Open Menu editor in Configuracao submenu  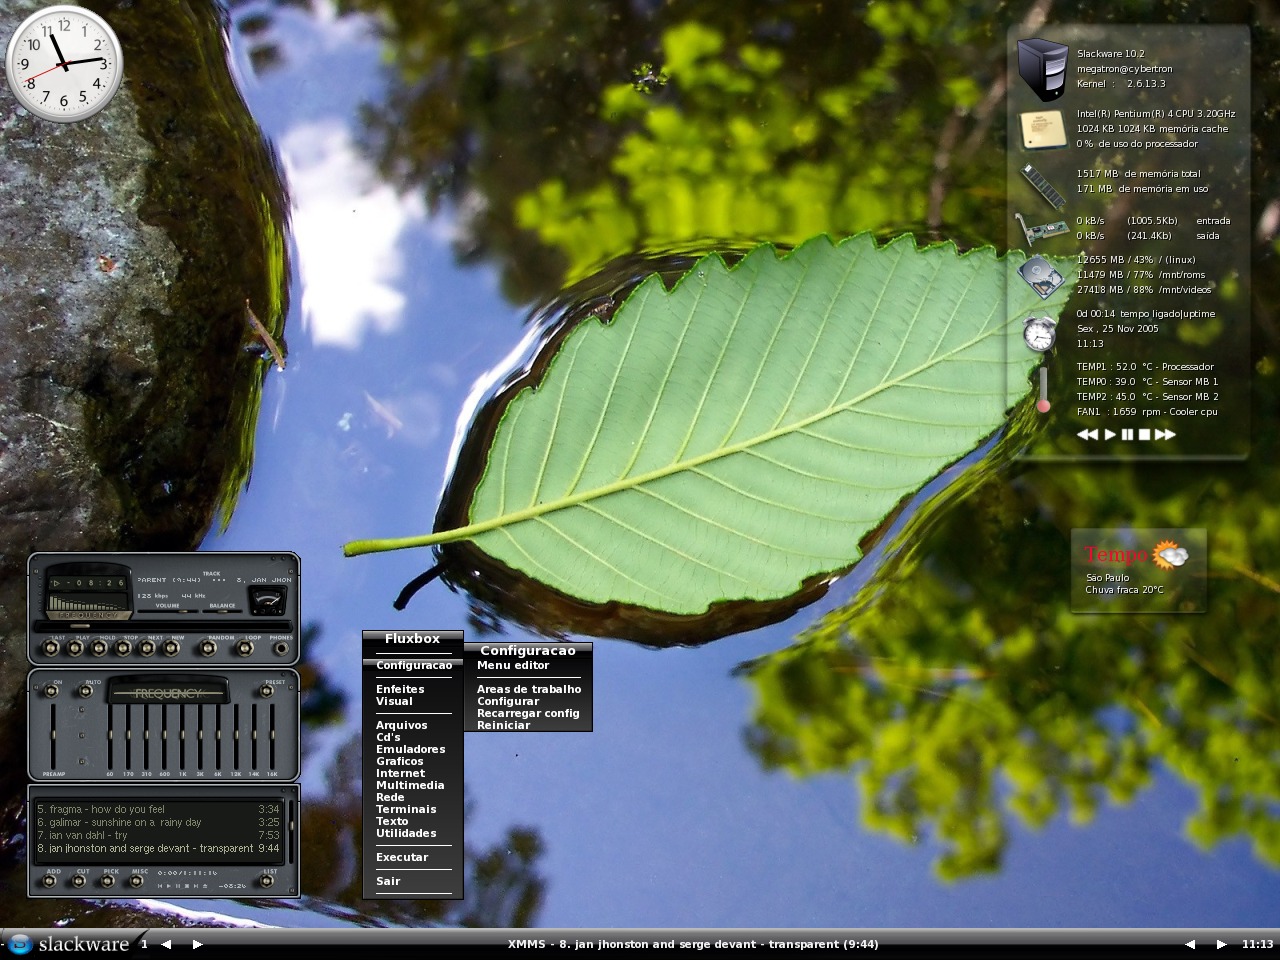click(513, 665)
